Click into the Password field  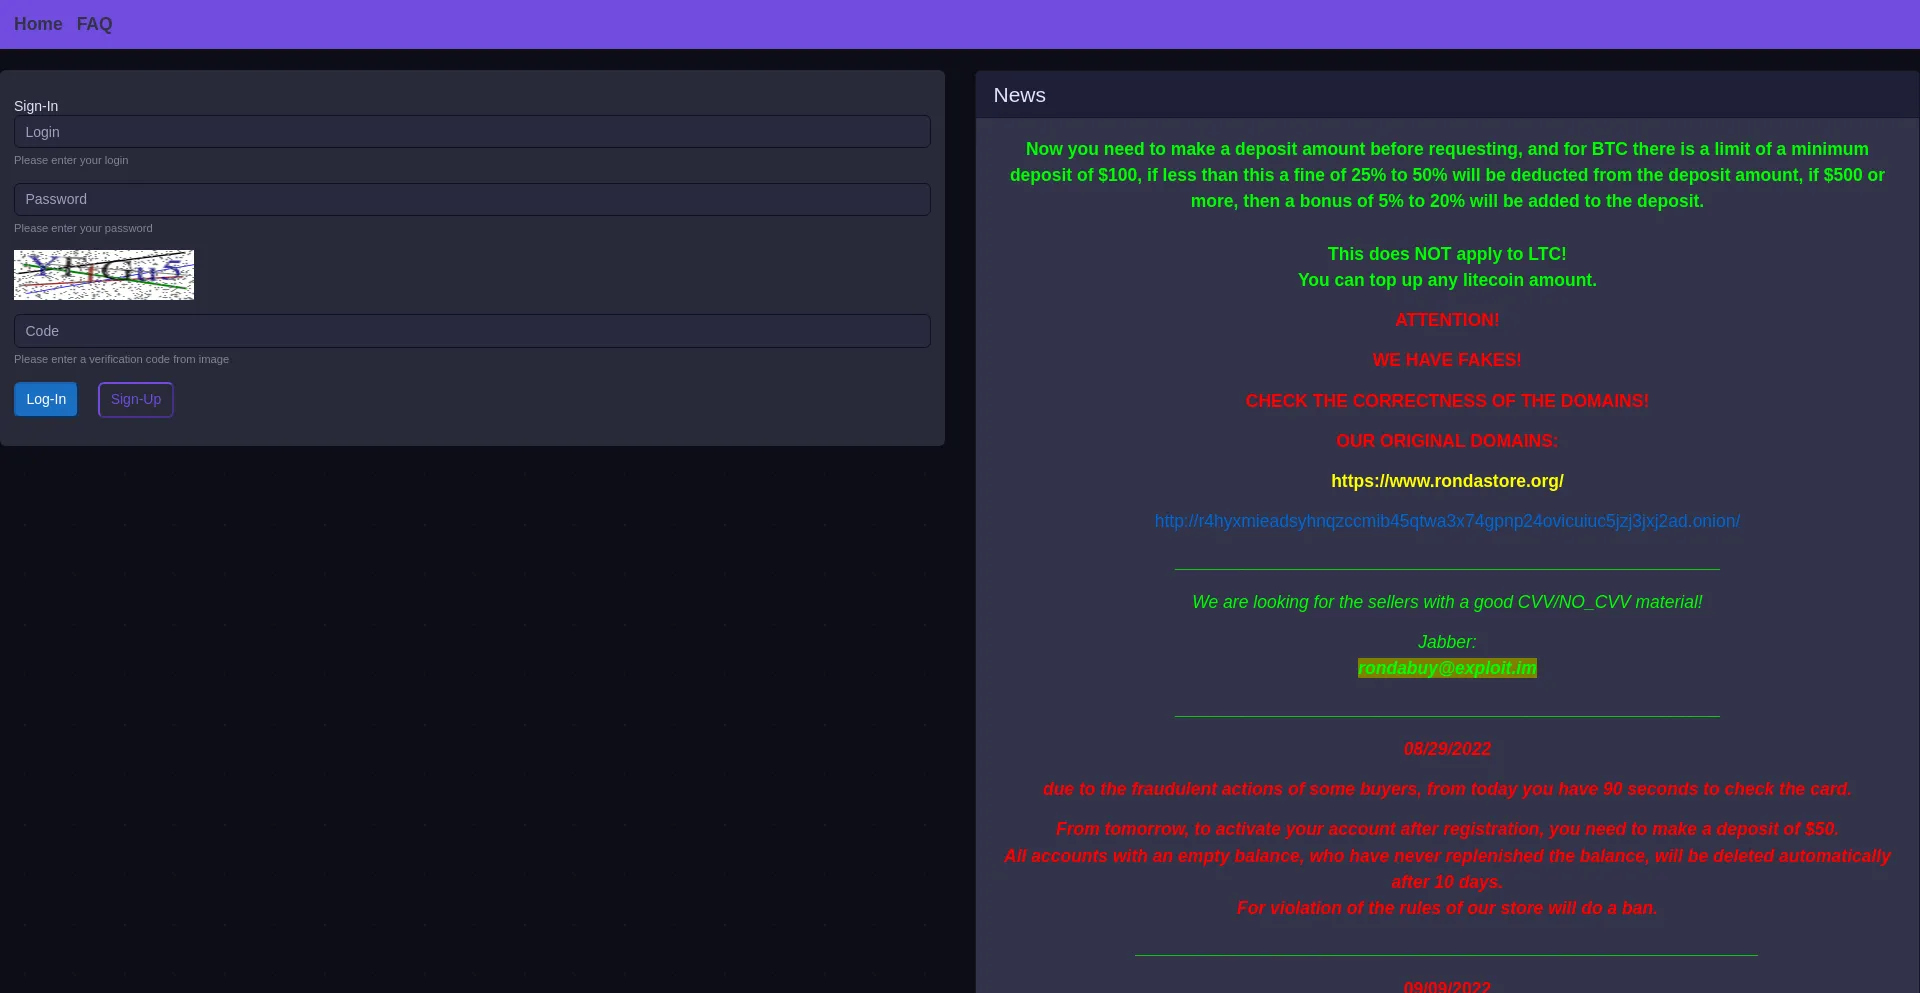[472, 199]
